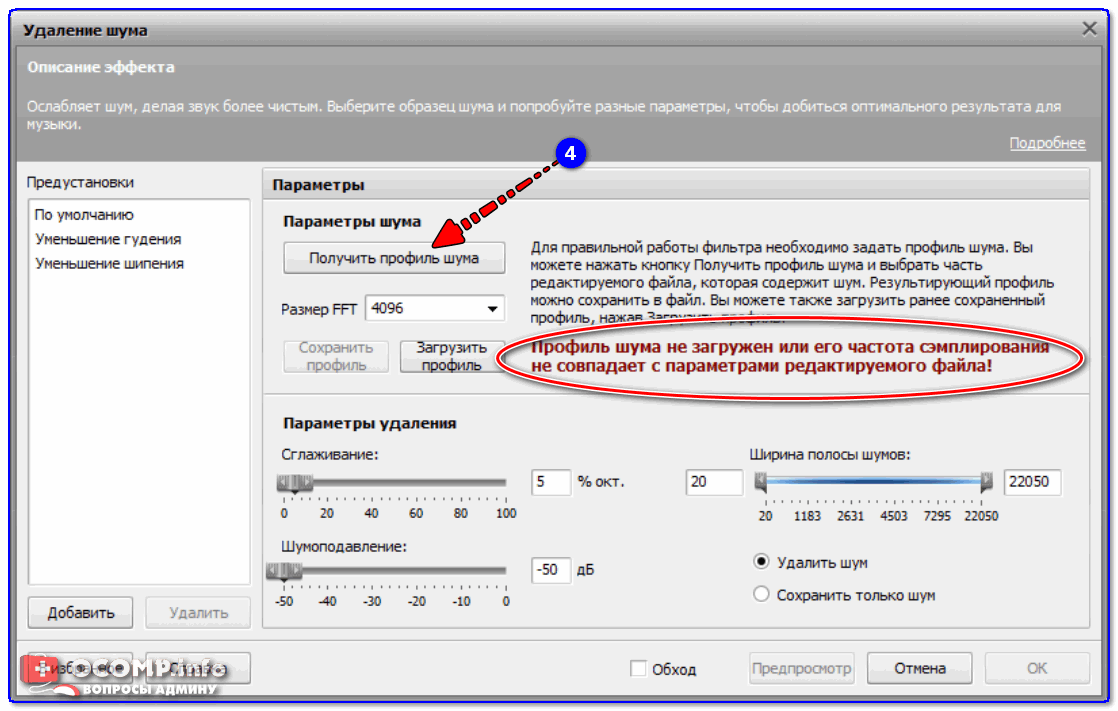Toggle the 'Обход' checkbox

tap(638, 669)
